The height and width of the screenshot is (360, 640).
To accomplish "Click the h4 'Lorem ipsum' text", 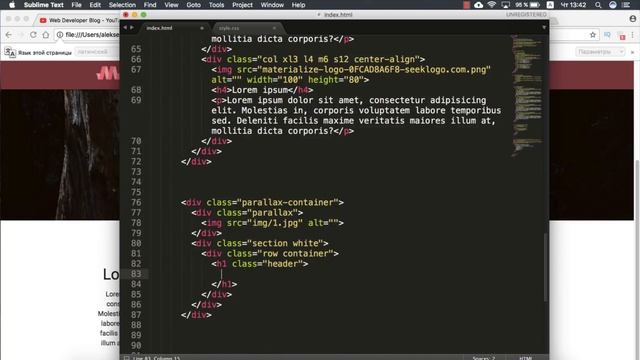I will point(260,90).
